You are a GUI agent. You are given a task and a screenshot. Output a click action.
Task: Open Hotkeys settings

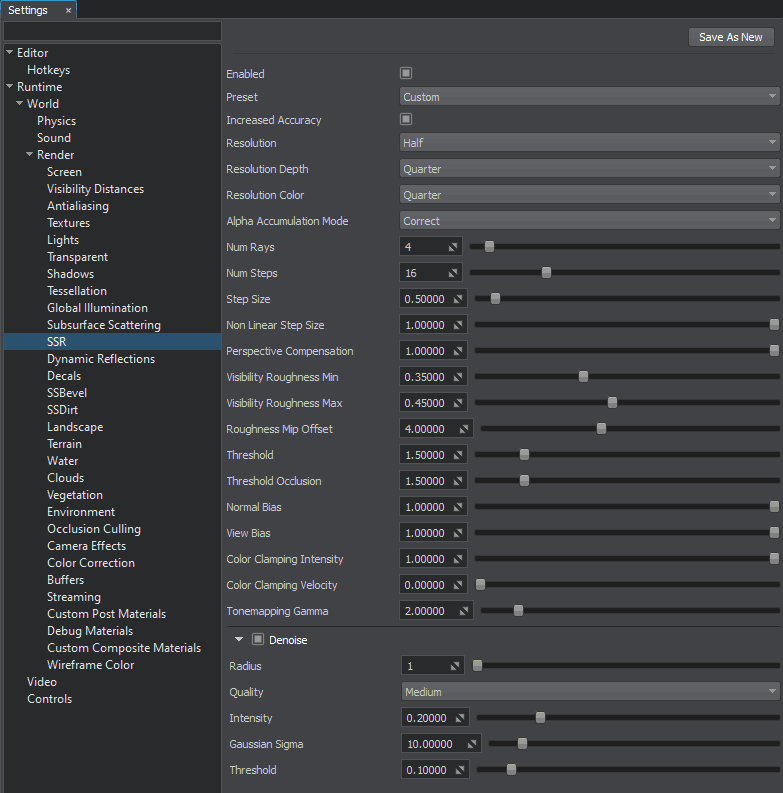pos(49,70)
